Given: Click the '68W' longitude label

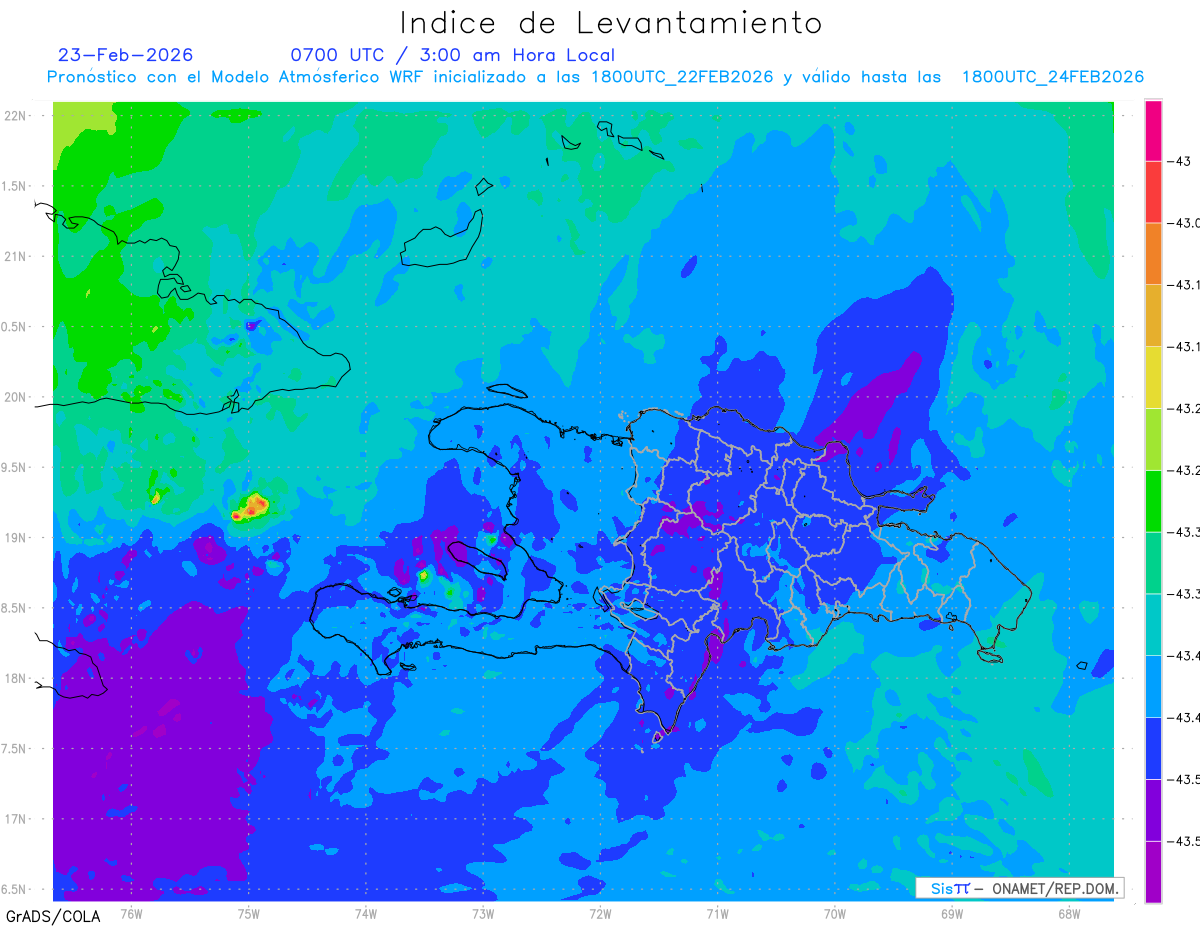Looking at the screenshot, I should click(1068, 913).
